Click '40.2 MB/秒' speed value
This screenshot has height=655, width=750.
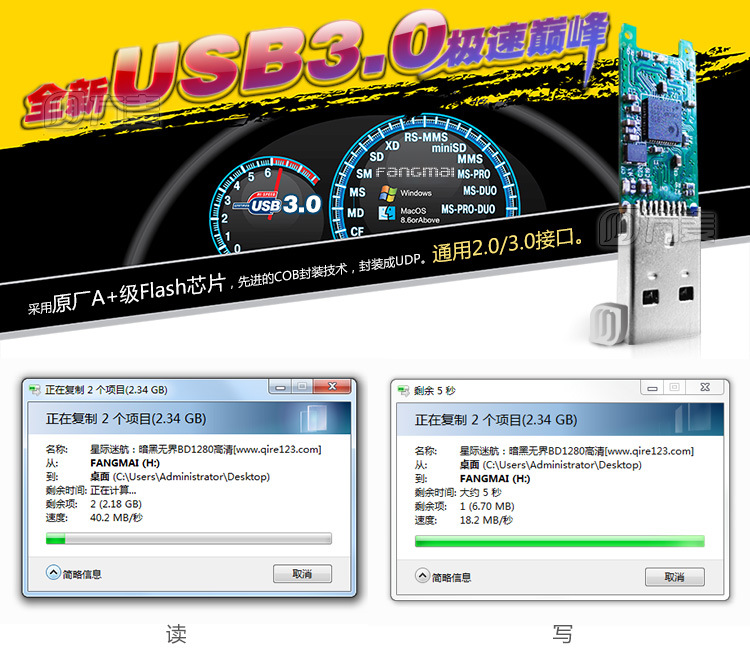(116, 518)
